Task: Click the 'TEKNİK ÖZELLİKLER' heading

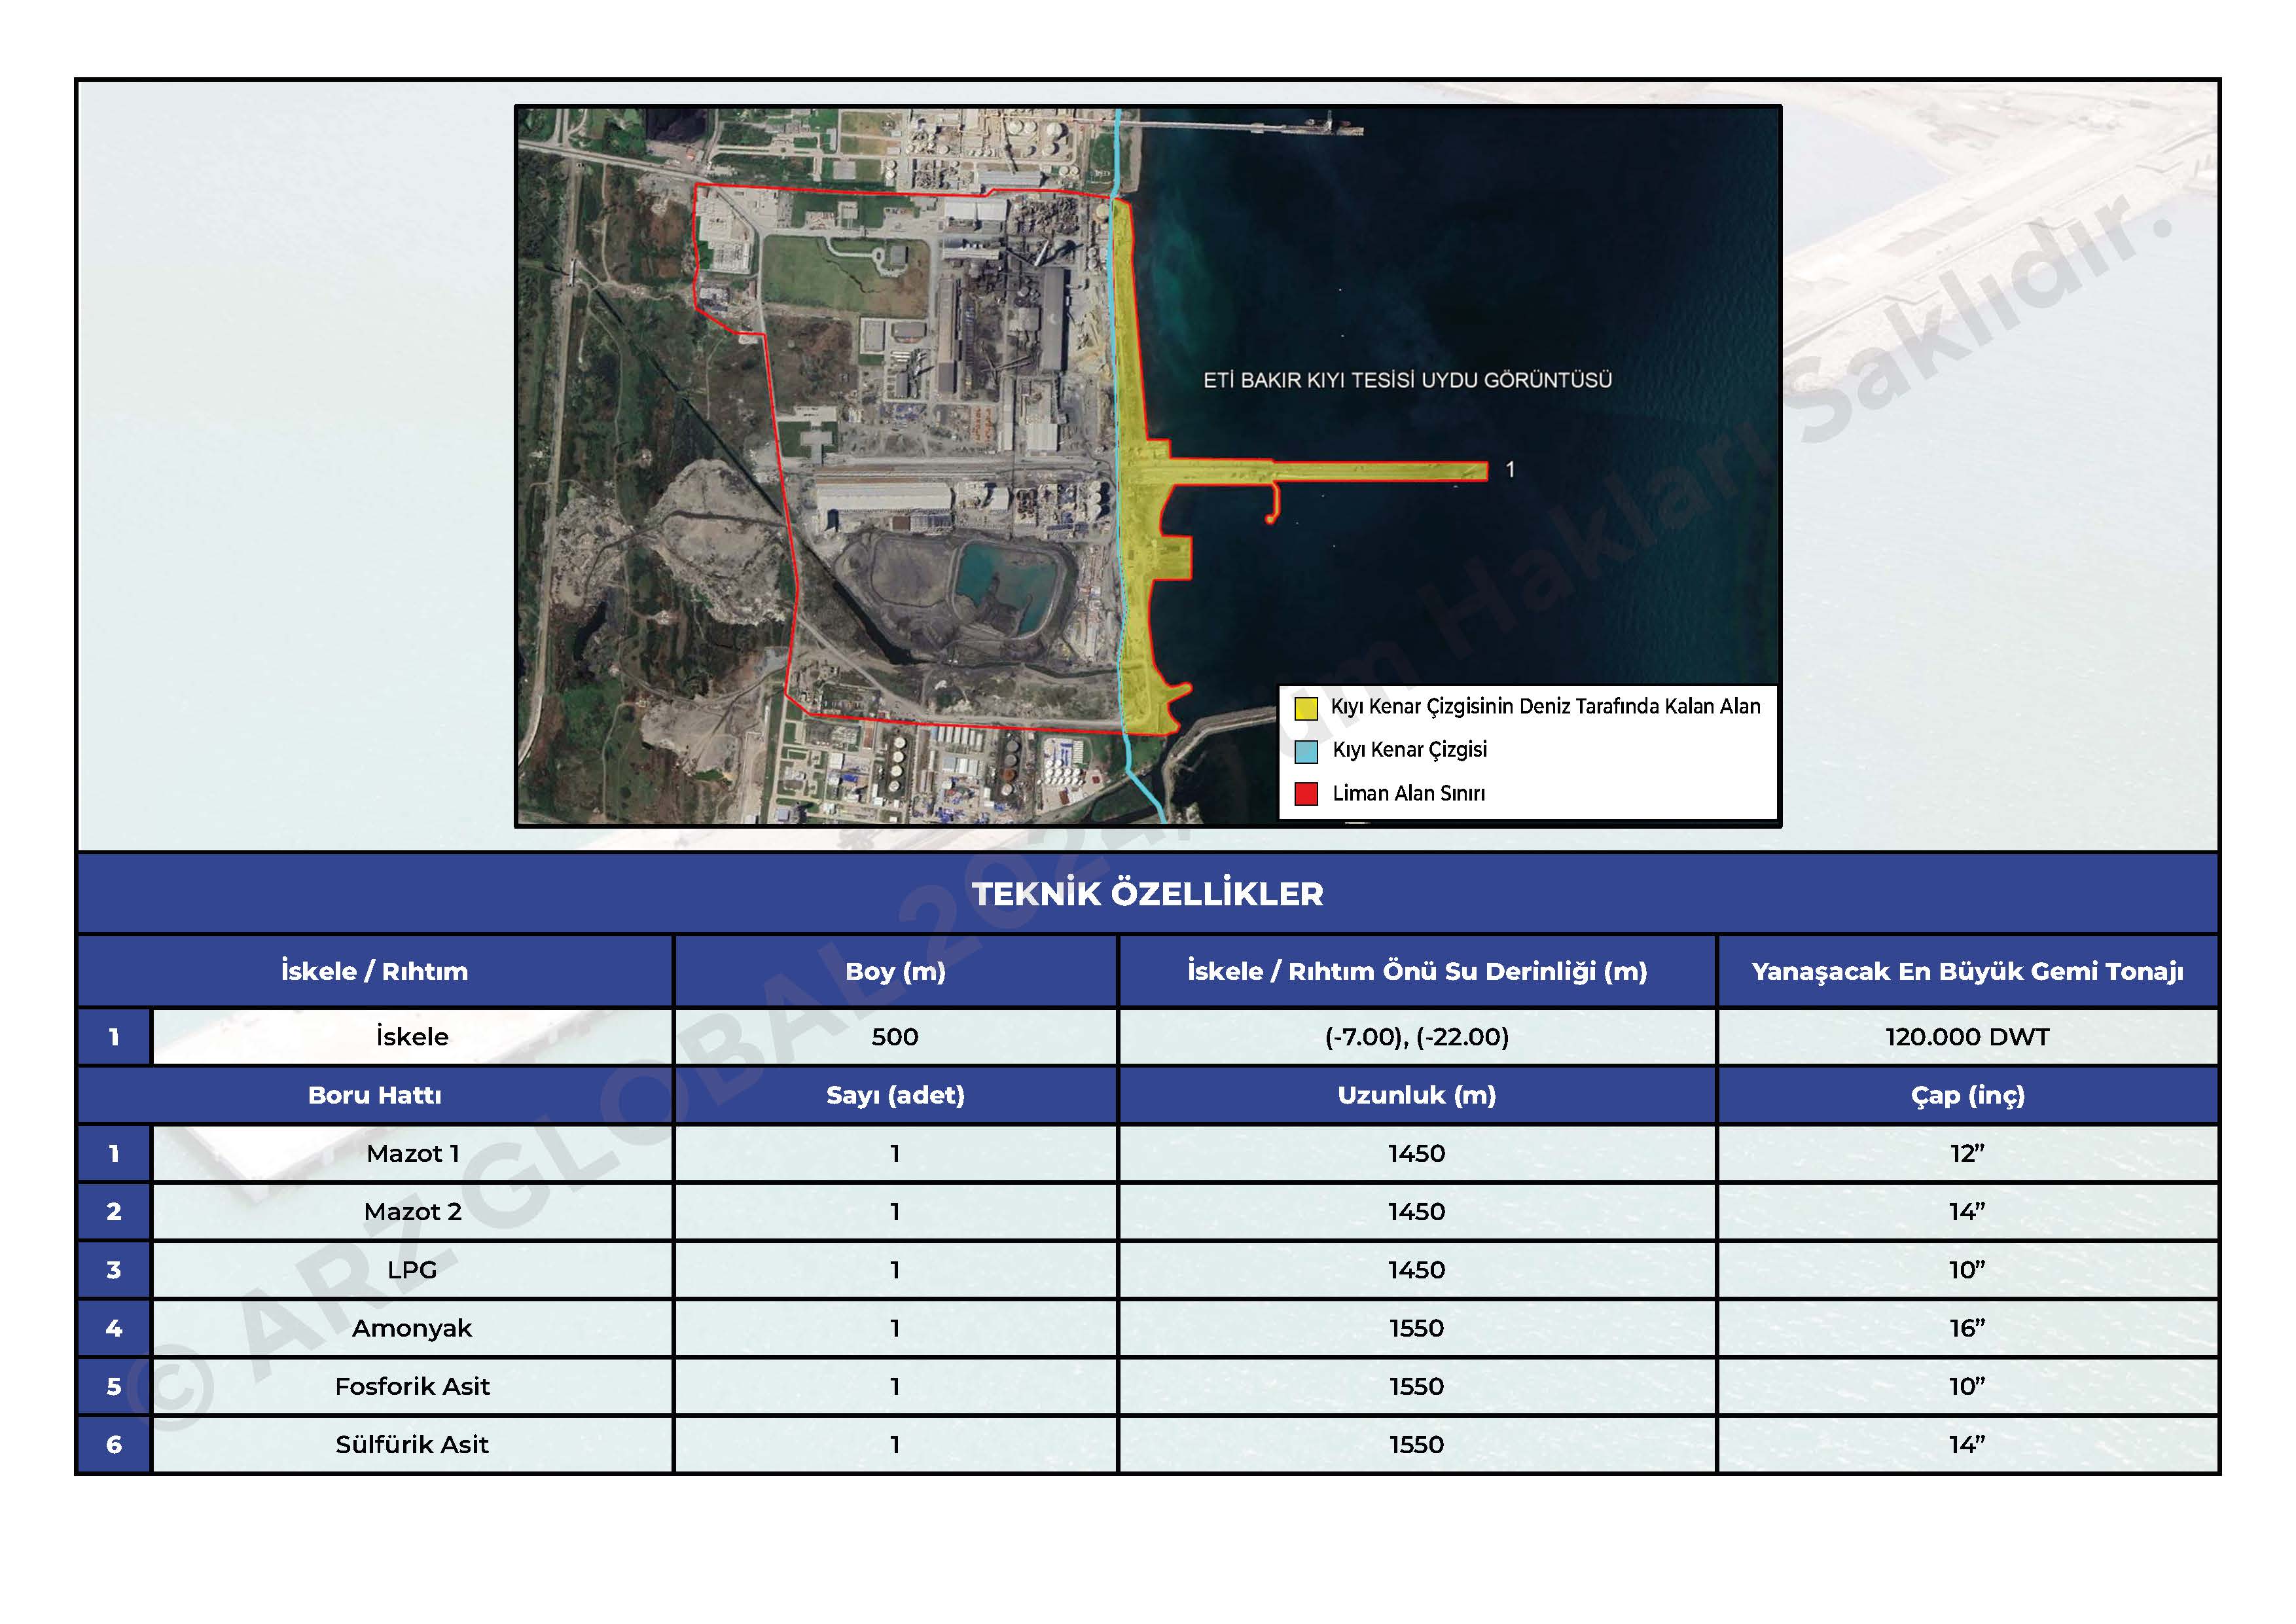Action: coord(1148,893)
